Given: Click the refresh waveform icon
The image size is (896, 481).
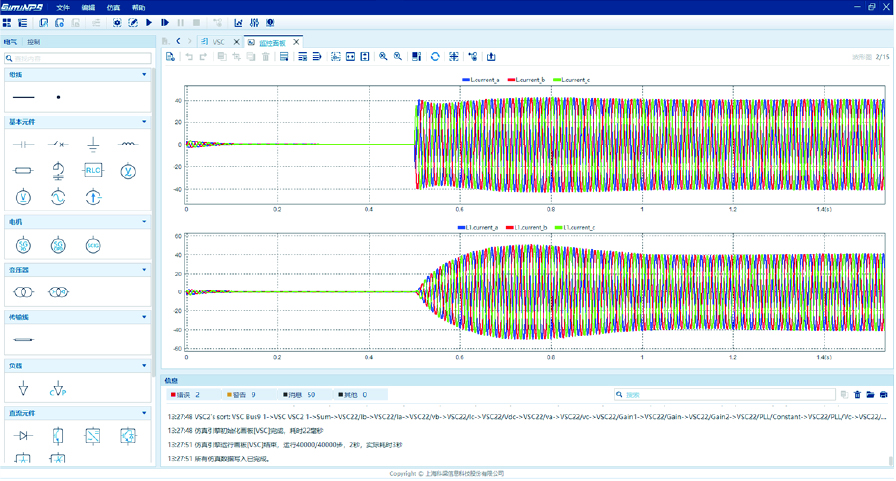Looking at the screenshot, I should (x=435, y=57).
